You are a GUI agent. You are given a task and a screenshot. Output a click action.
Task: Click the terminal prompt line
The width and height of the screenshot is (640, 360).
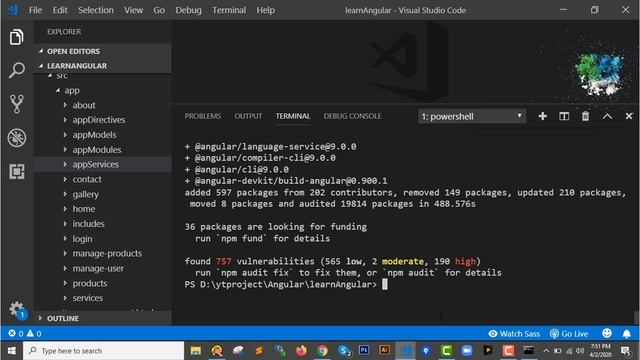point(286,284)
